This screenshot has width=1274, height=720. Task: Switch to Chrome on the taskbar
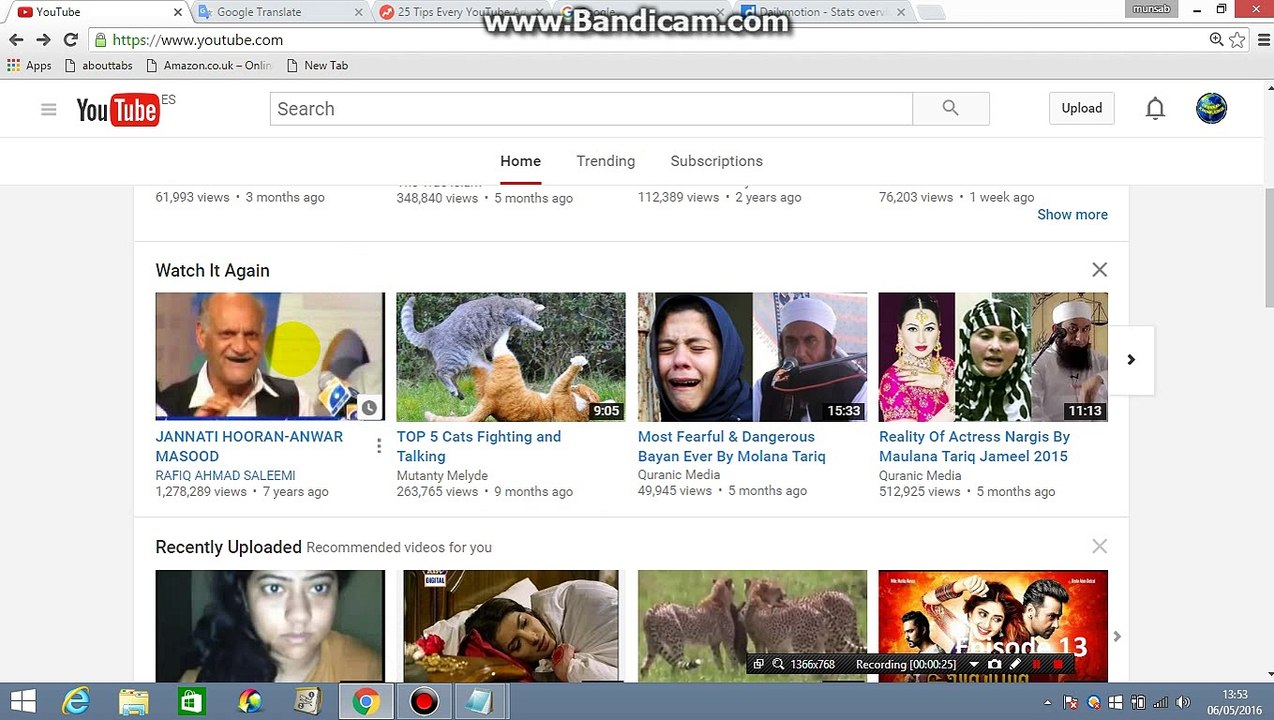[x=366, y=702]
